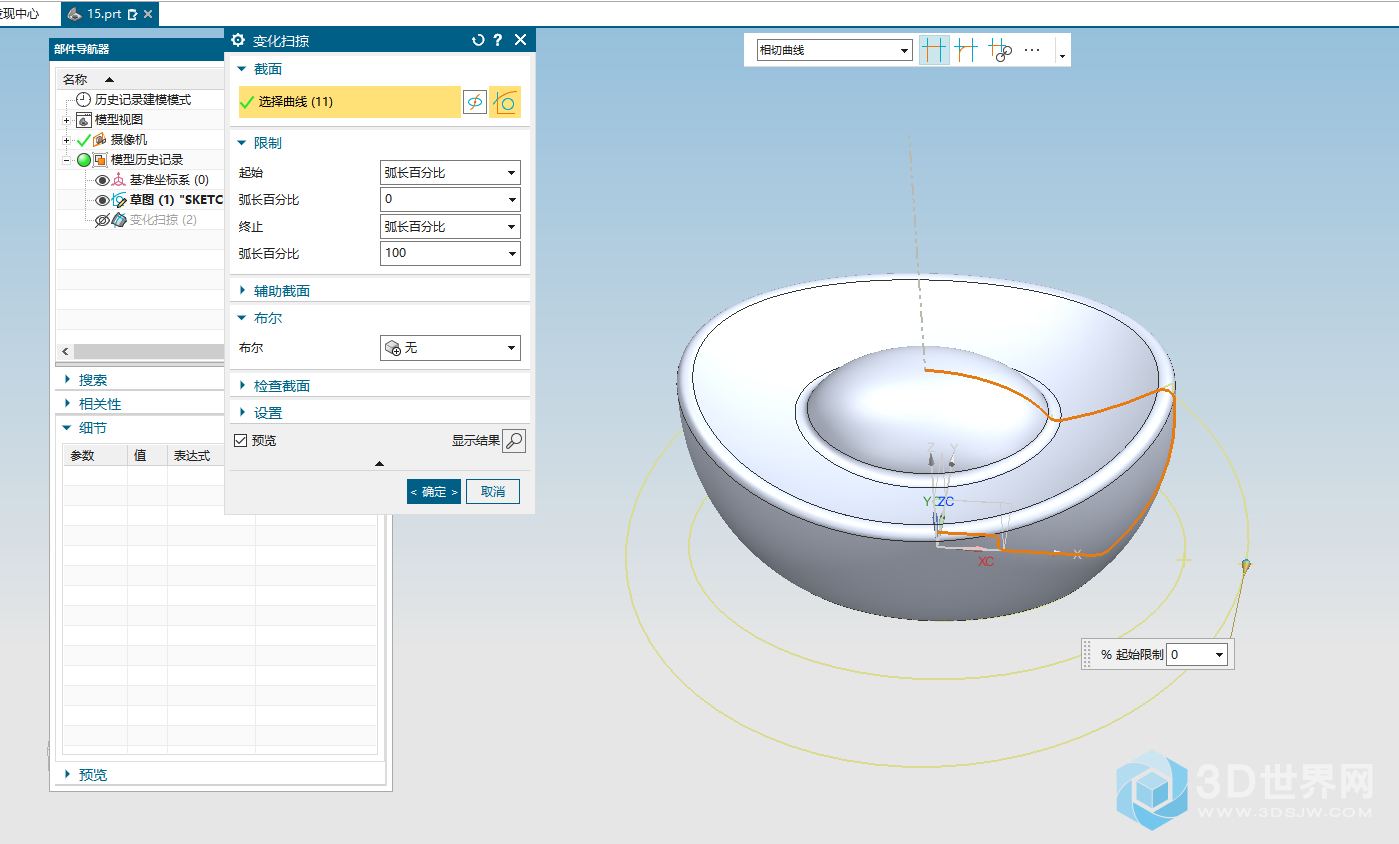Click the 15.prt part file icon
Viewport: 1399px width, 844px height.
75,14
